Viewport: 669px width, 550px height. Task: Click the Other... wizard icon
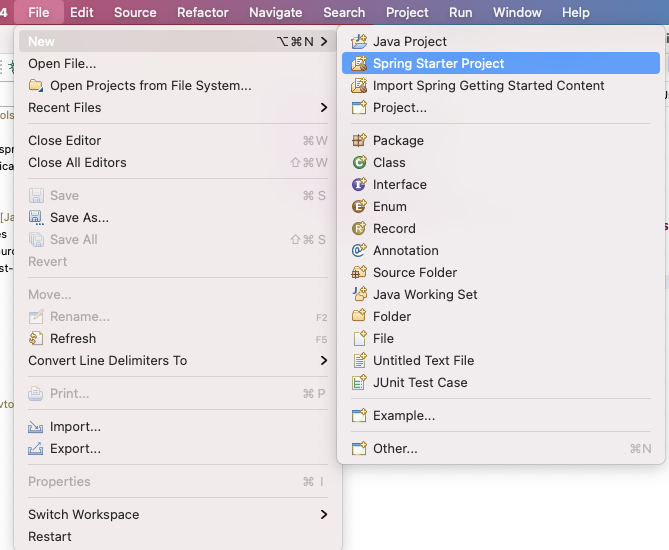(359, 448)
